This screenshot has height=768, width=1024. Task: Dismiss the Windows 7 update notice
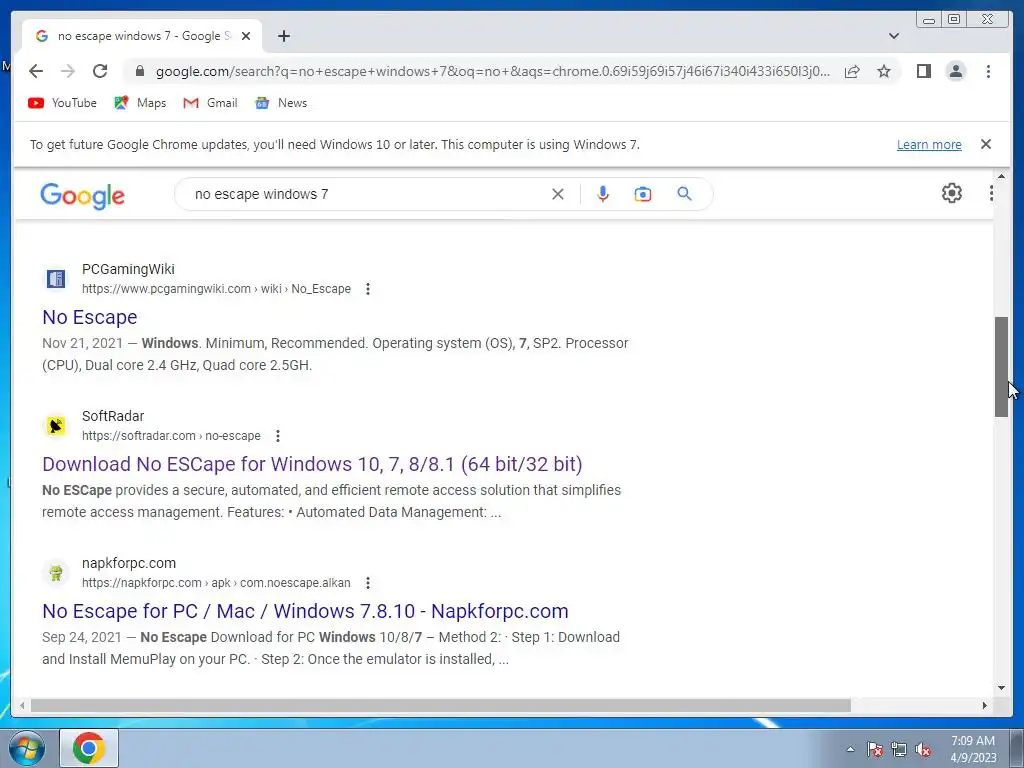(x=986, y=144)
